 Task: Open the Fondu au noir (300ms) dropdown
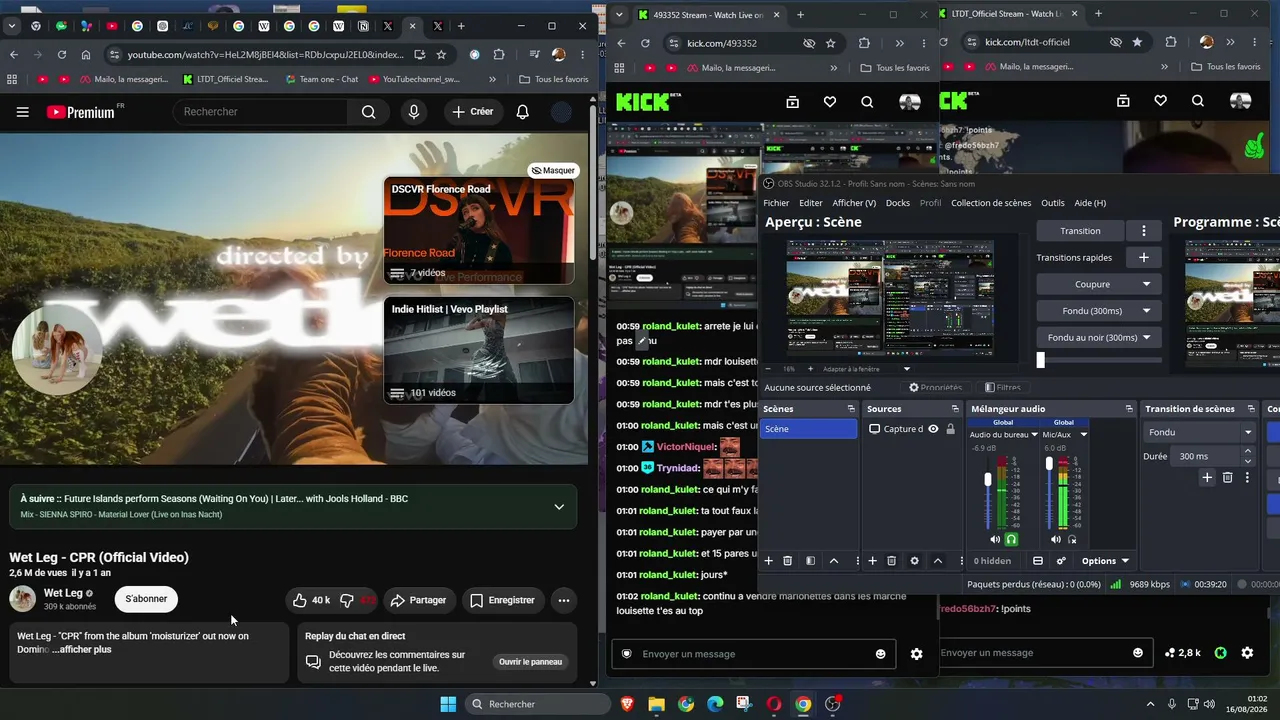pyautogui.click(x=1098, y=338)
